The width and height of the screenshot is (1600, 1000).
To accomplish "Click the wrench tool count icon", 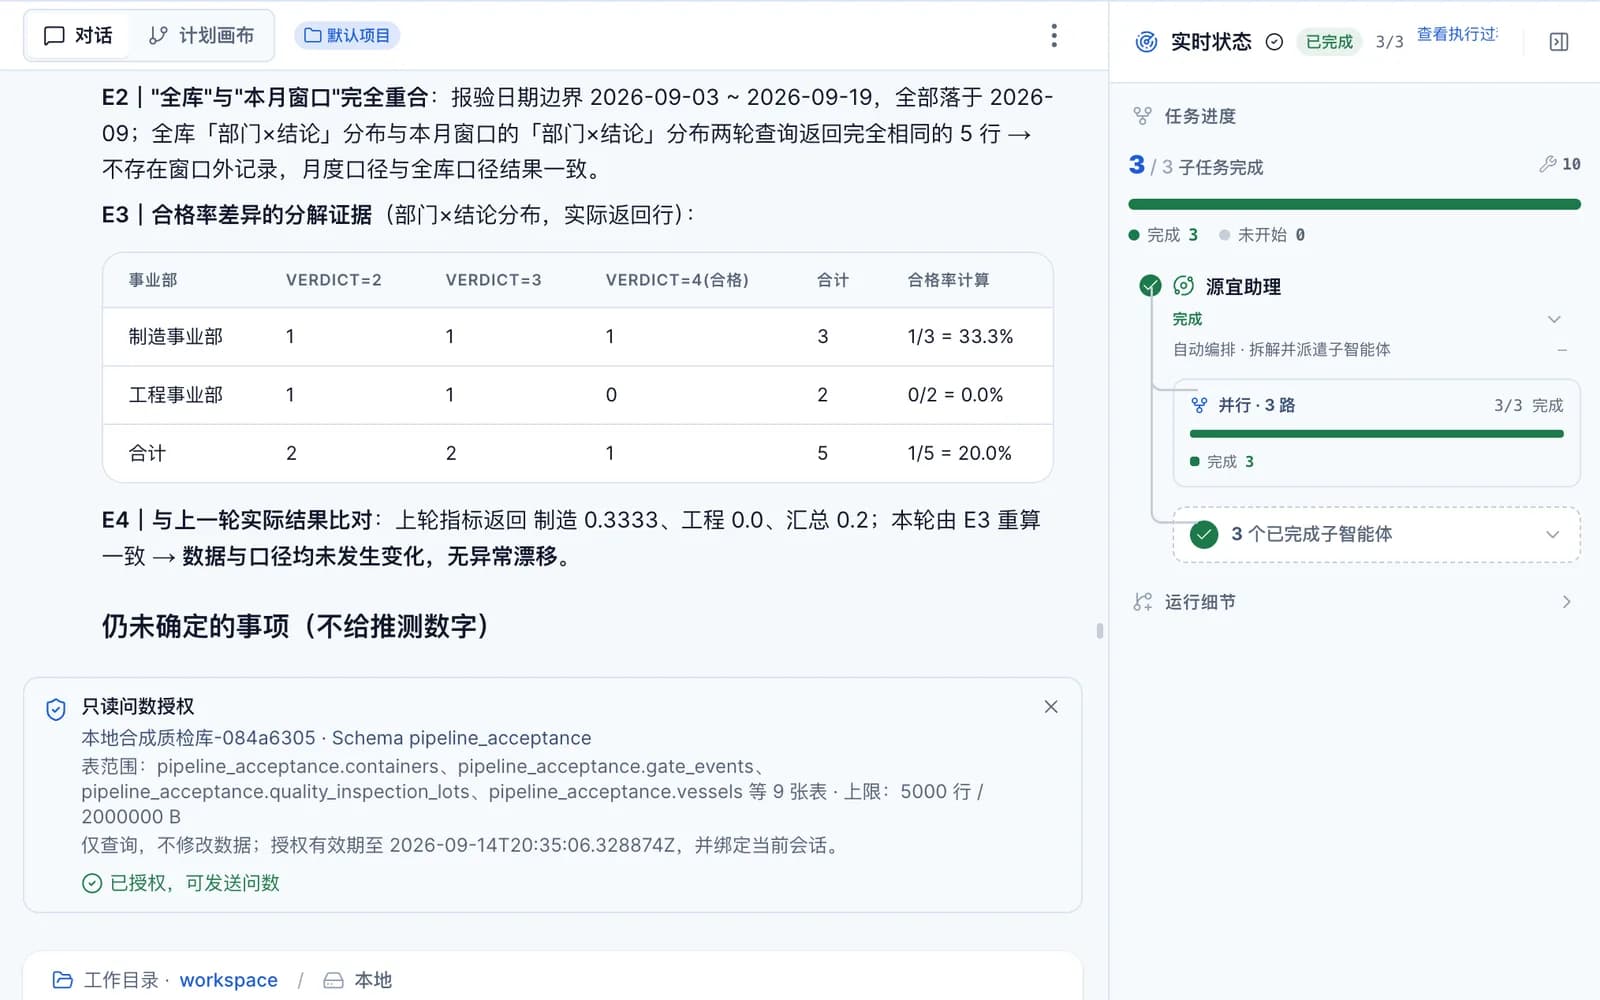I will 1548,163.
